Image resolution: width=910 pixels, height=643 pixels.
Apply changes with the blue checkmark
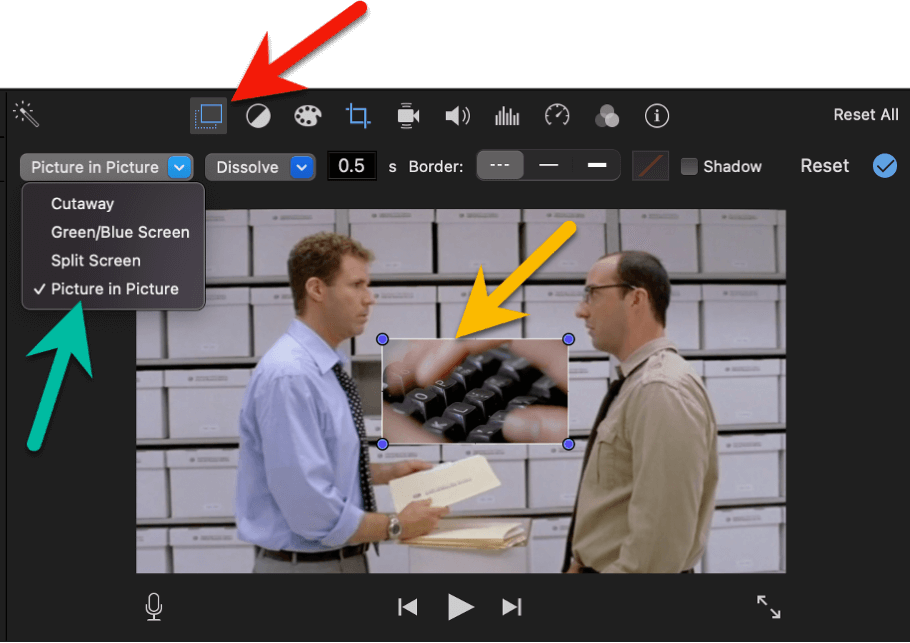[885, 166]
